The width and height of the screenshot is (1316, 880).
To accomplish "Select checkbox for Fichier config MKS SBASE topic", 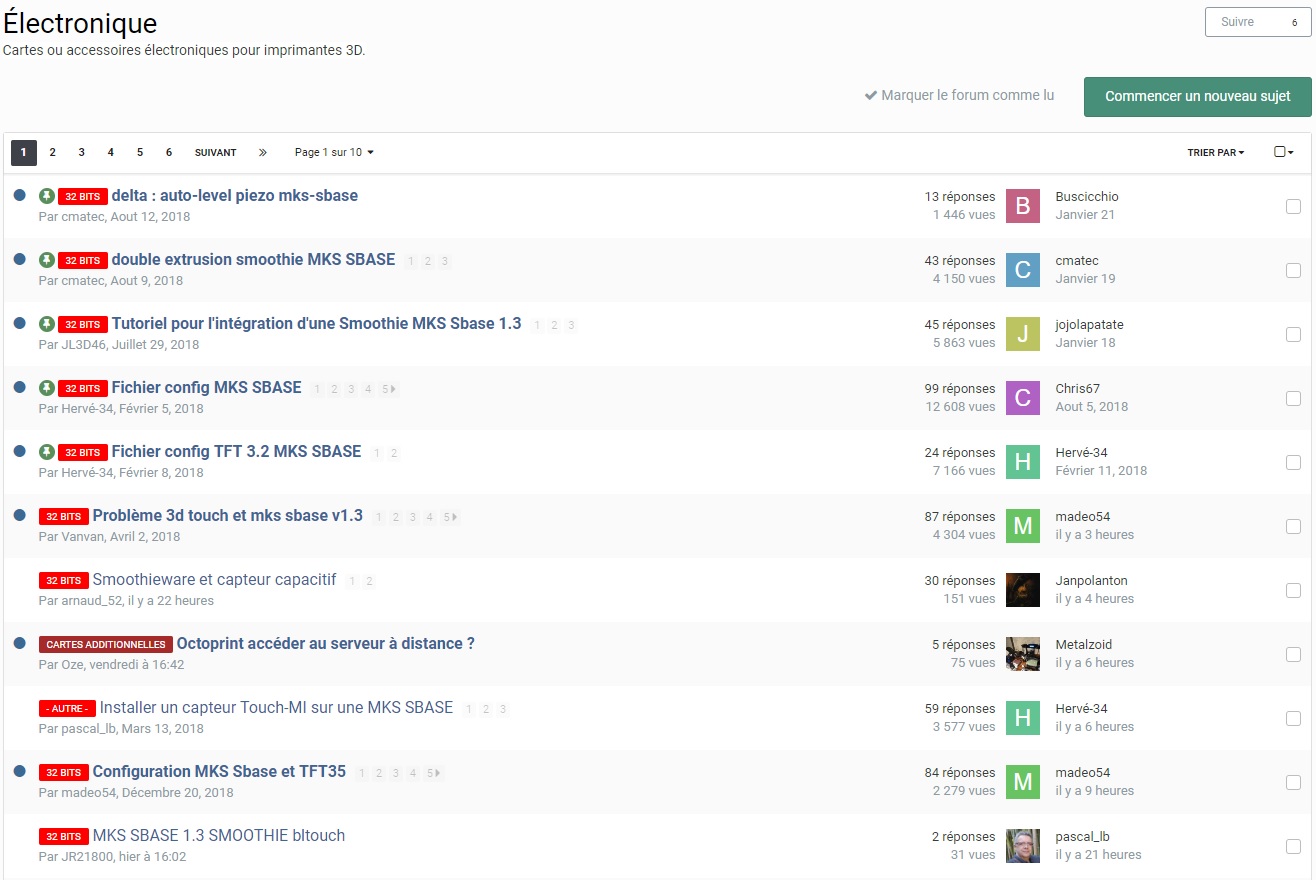I will pyautogui.click(x=1293, y=398).
